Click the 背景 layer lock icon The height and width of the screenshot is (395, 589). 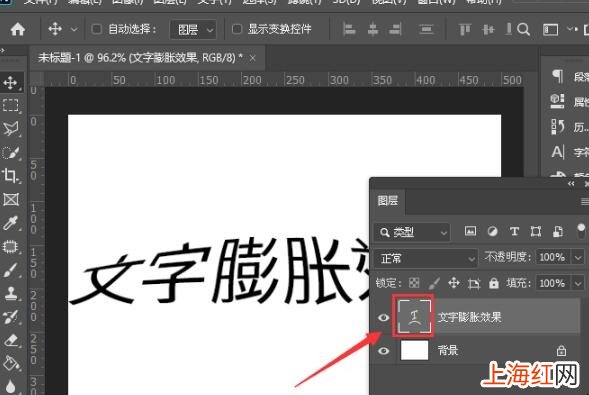[x=561, y=351]
